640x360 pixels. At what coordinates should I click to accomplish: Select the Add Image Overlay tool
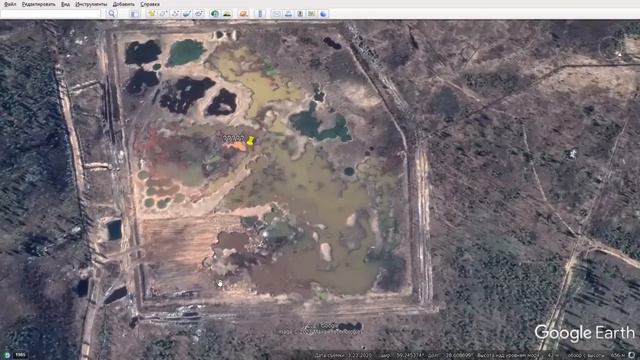pyautogui.click(x=187, y=13)
